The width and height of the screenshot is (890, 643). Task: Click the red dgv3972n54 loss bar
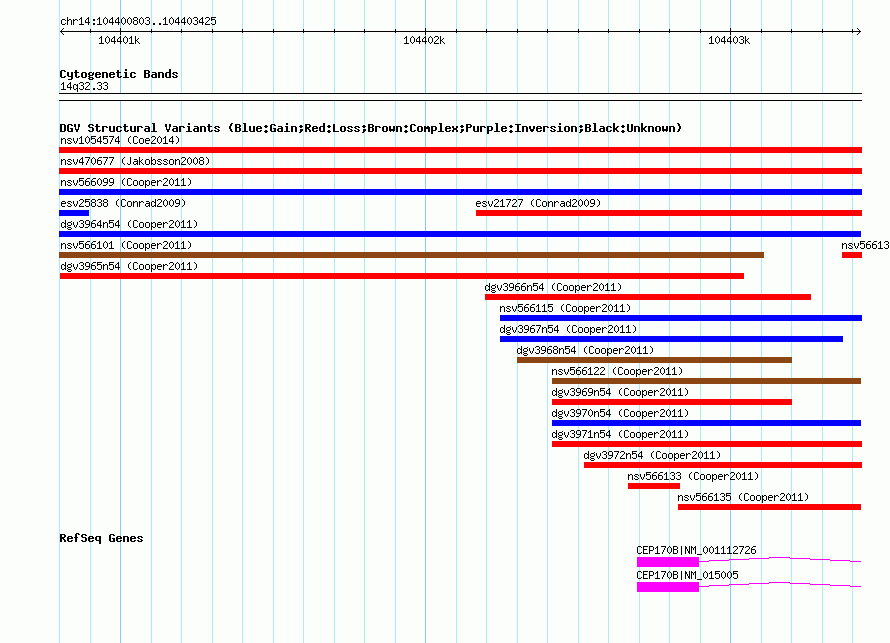tap(723, 465)
